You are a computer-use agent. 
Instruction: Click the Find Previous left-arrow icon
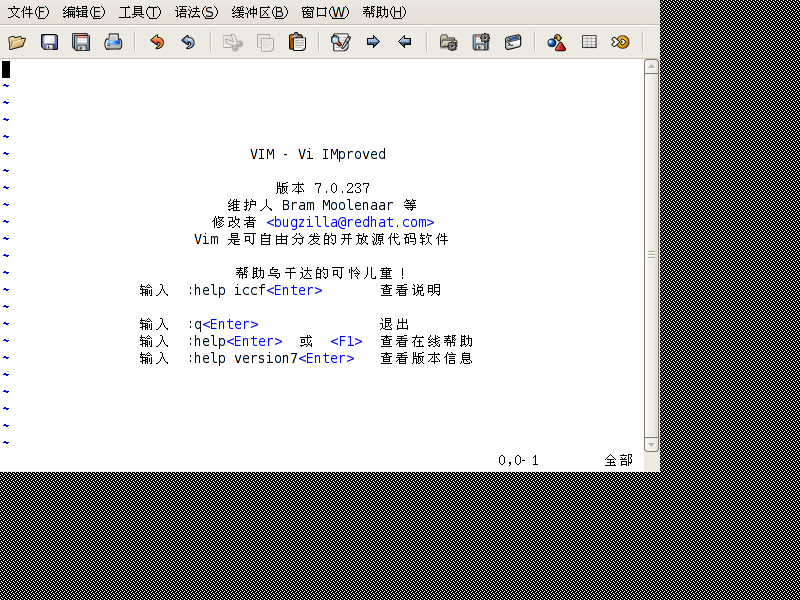[405, 42]
